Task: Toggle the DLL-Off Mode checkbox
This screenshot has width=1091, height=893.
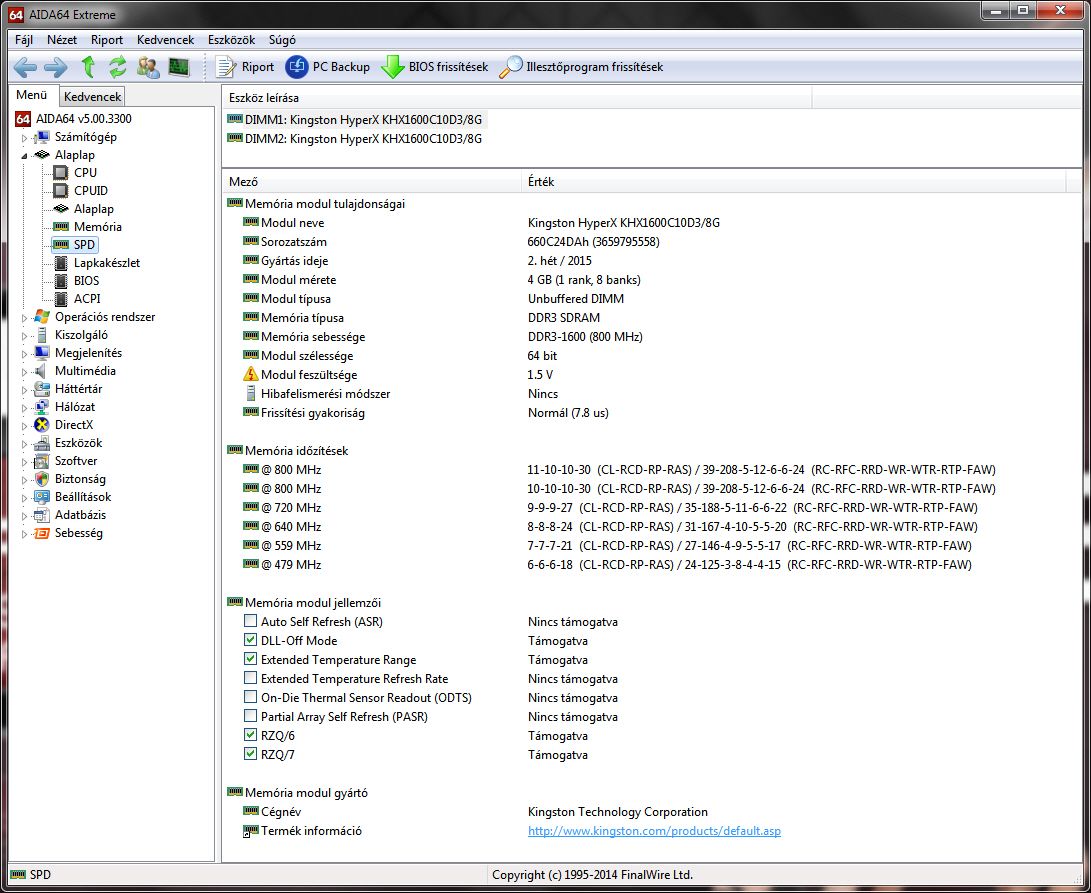Action: [x=250, y=640]
